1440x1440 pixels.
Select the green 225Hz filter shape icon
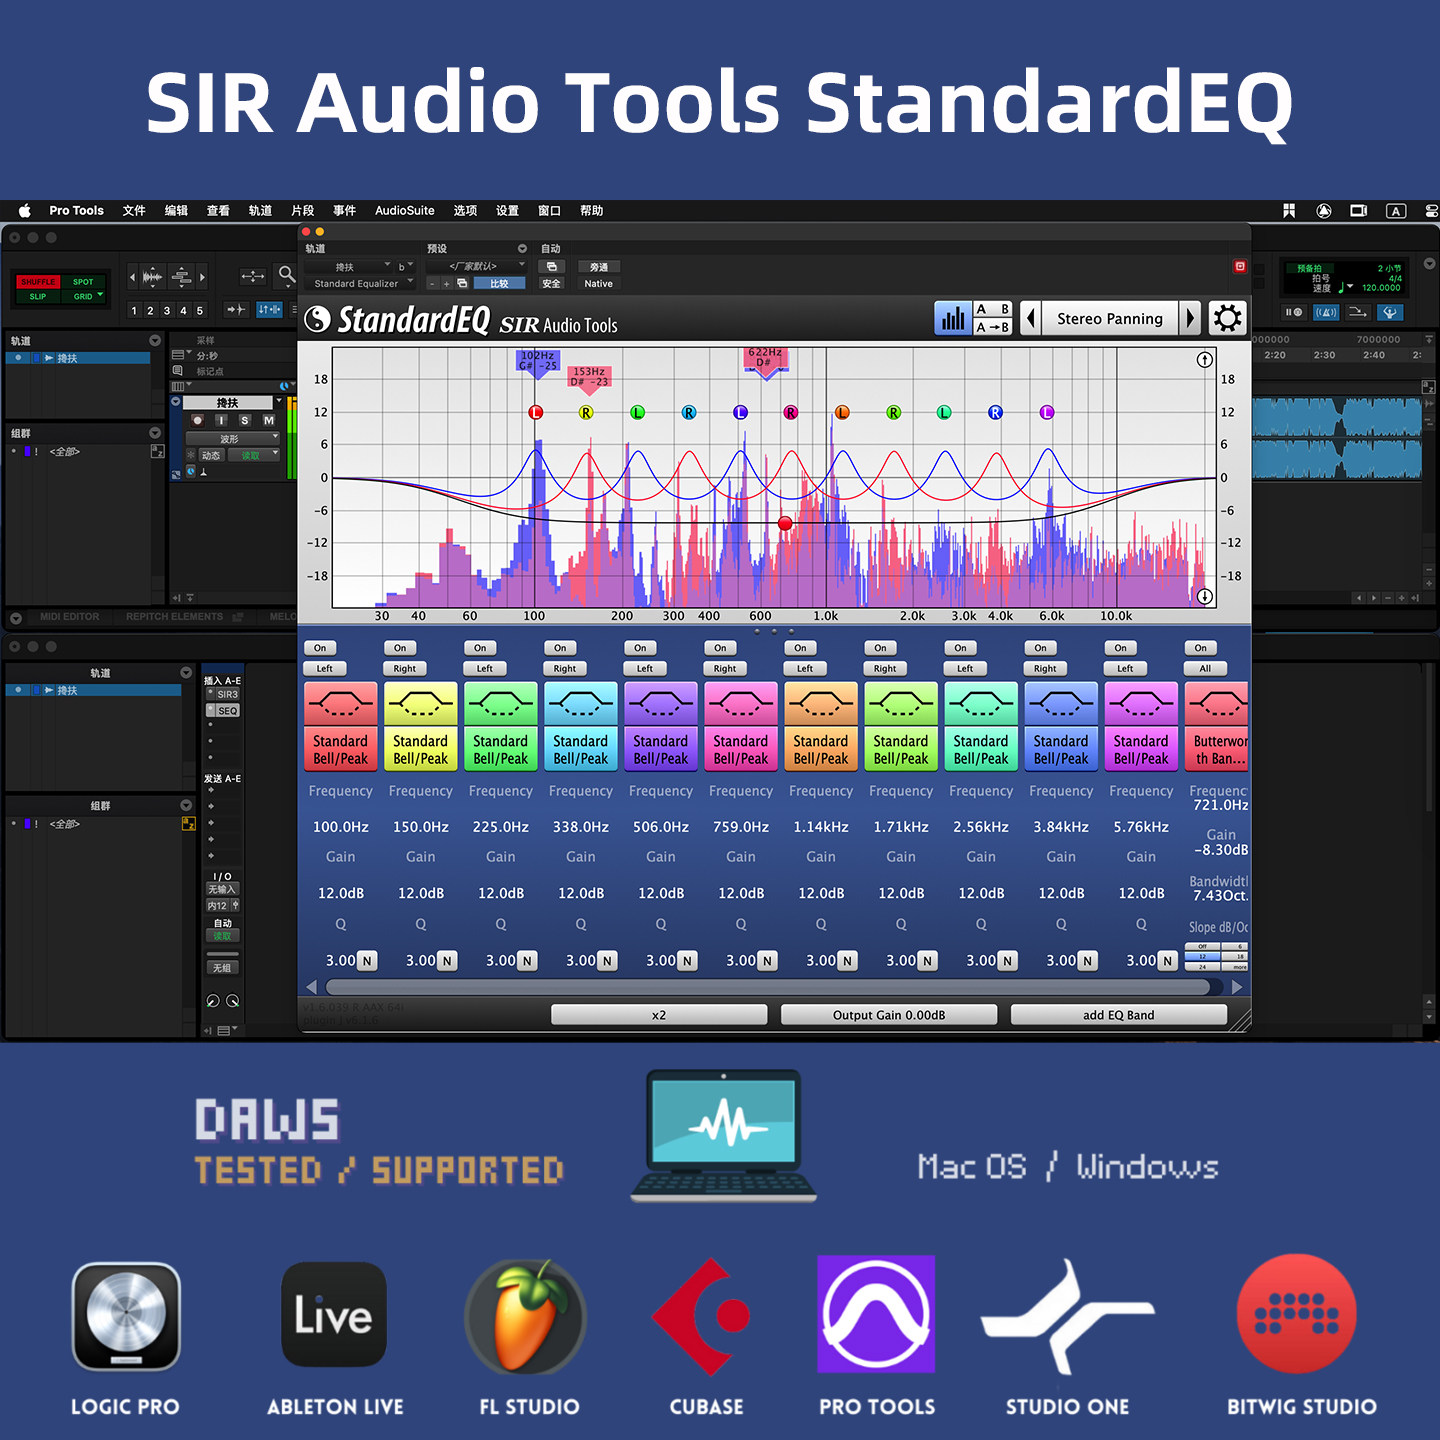[x=501, y=705]
